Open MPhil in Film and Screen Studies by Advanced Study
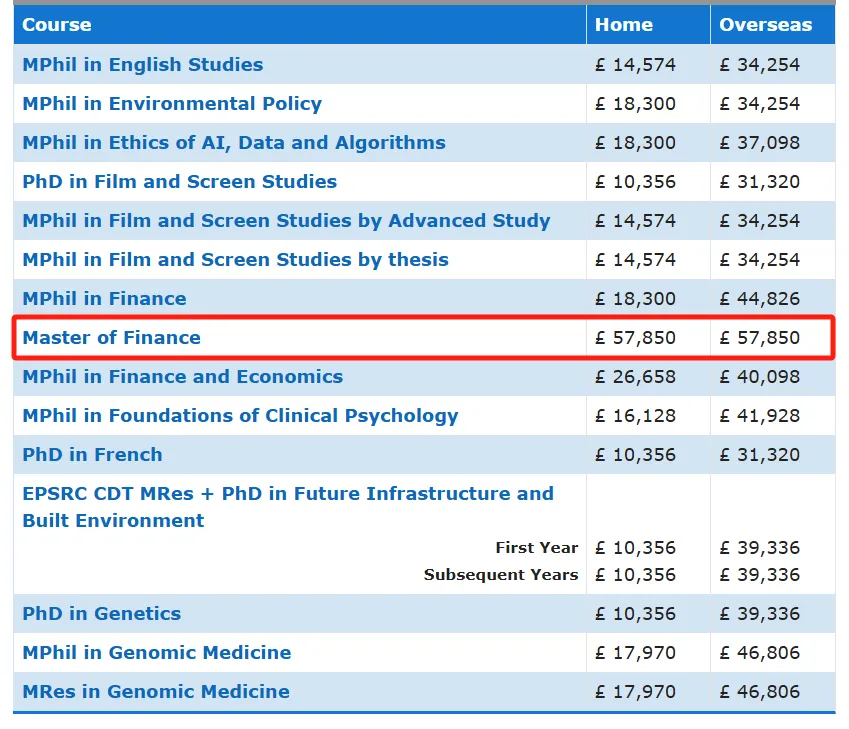Screen dimensions: 849x729 [x=286, y=221]
